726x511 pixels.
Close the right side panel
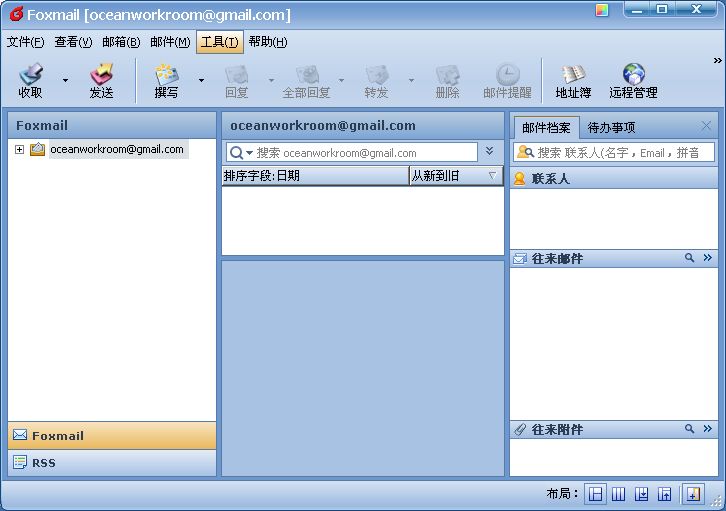click(x=706, y=125)
